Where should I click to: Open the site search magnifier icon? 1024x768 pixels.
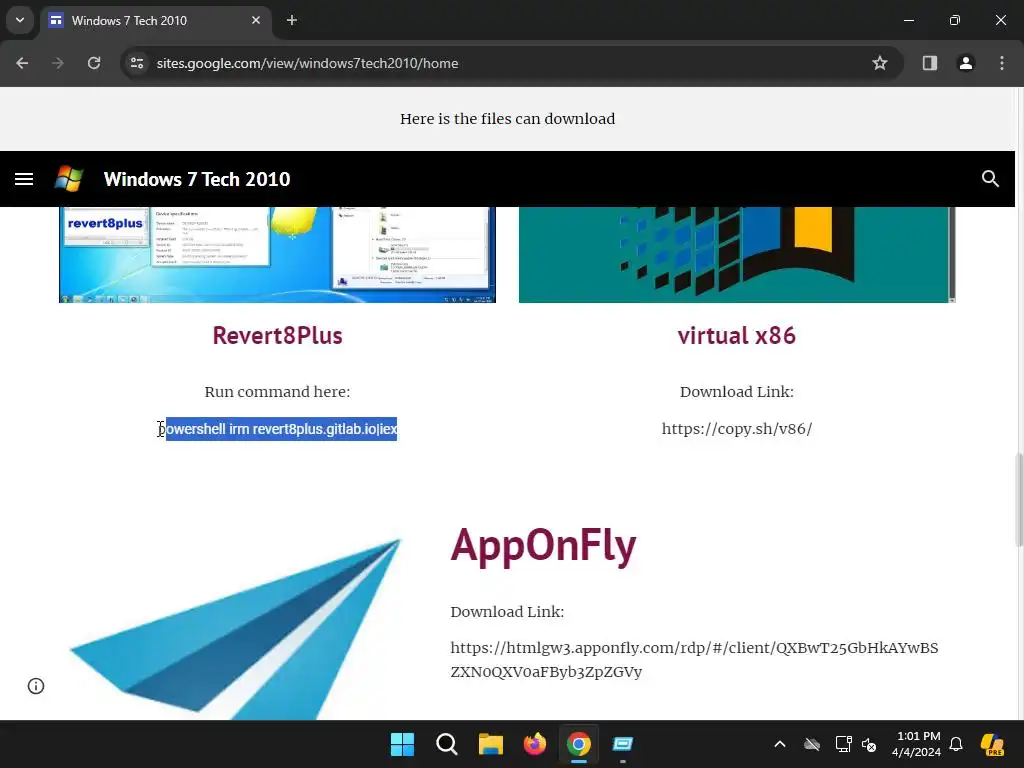coord(990,179)
